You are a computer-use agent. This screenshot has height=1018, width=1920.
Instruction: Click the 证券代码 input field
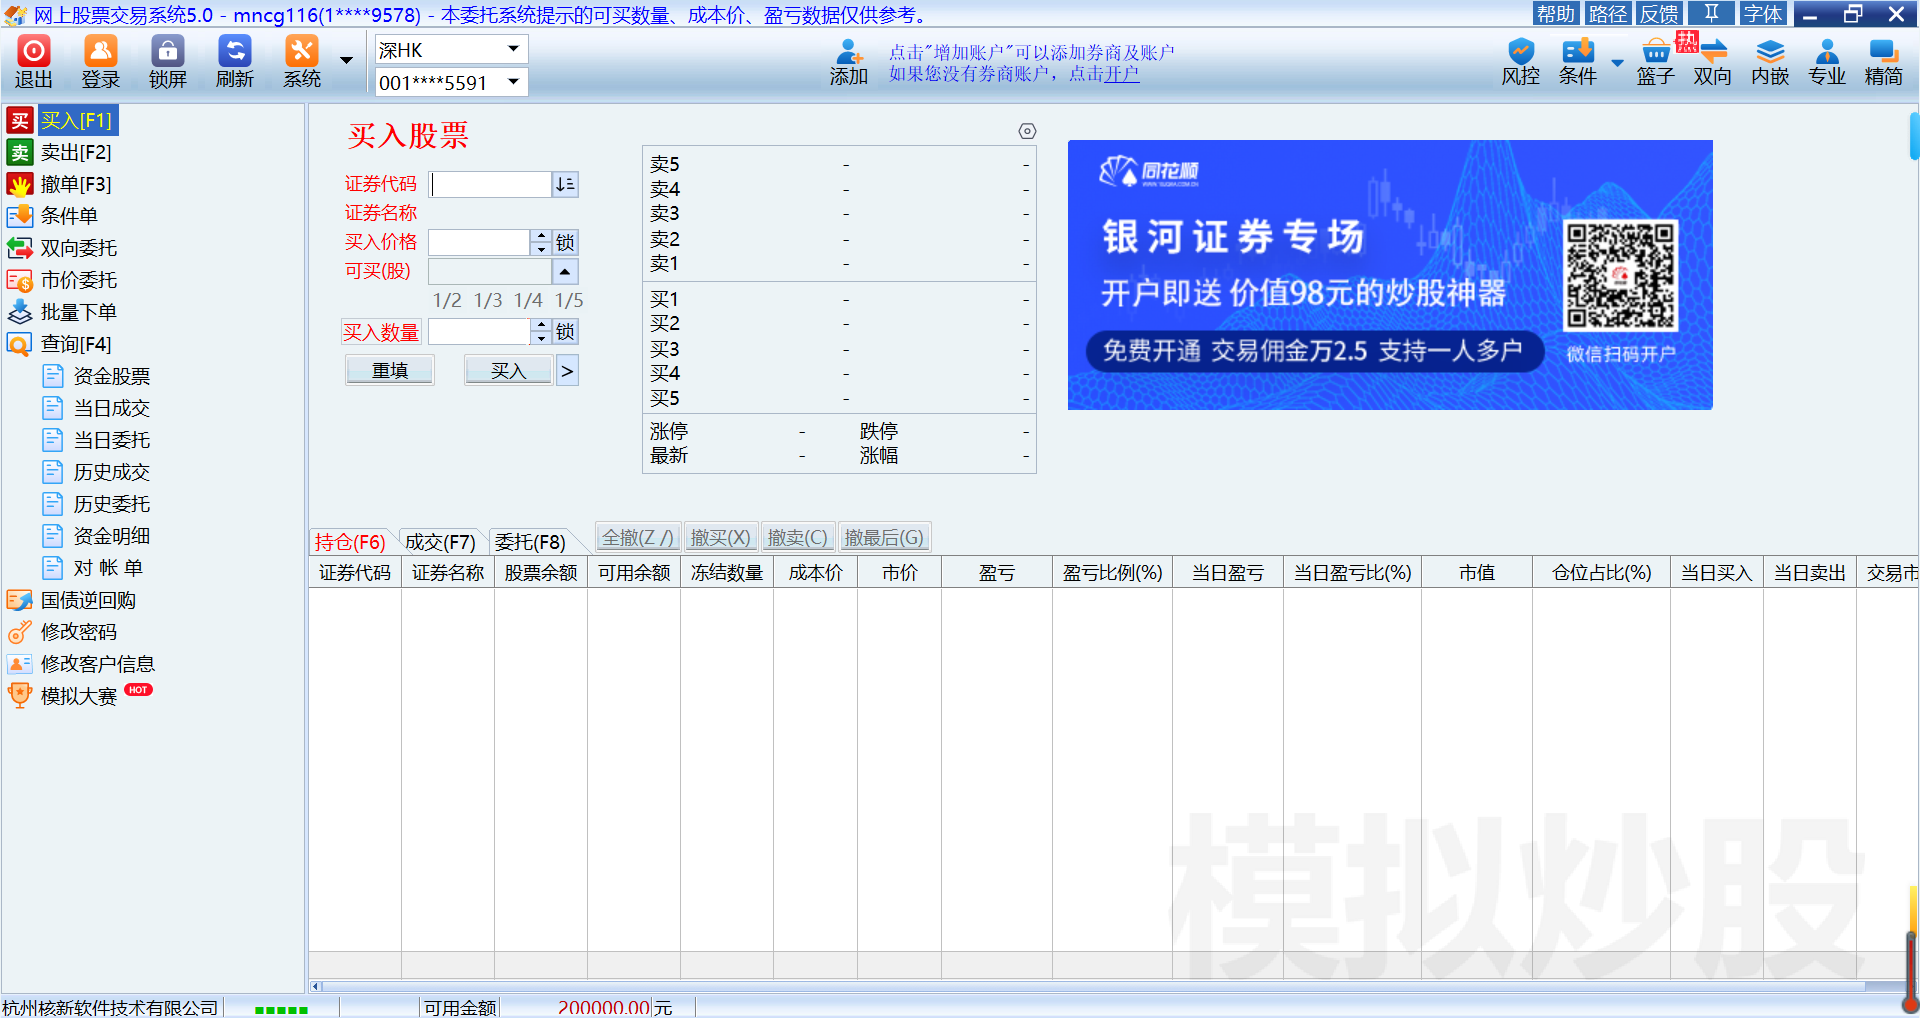point(491,185)
